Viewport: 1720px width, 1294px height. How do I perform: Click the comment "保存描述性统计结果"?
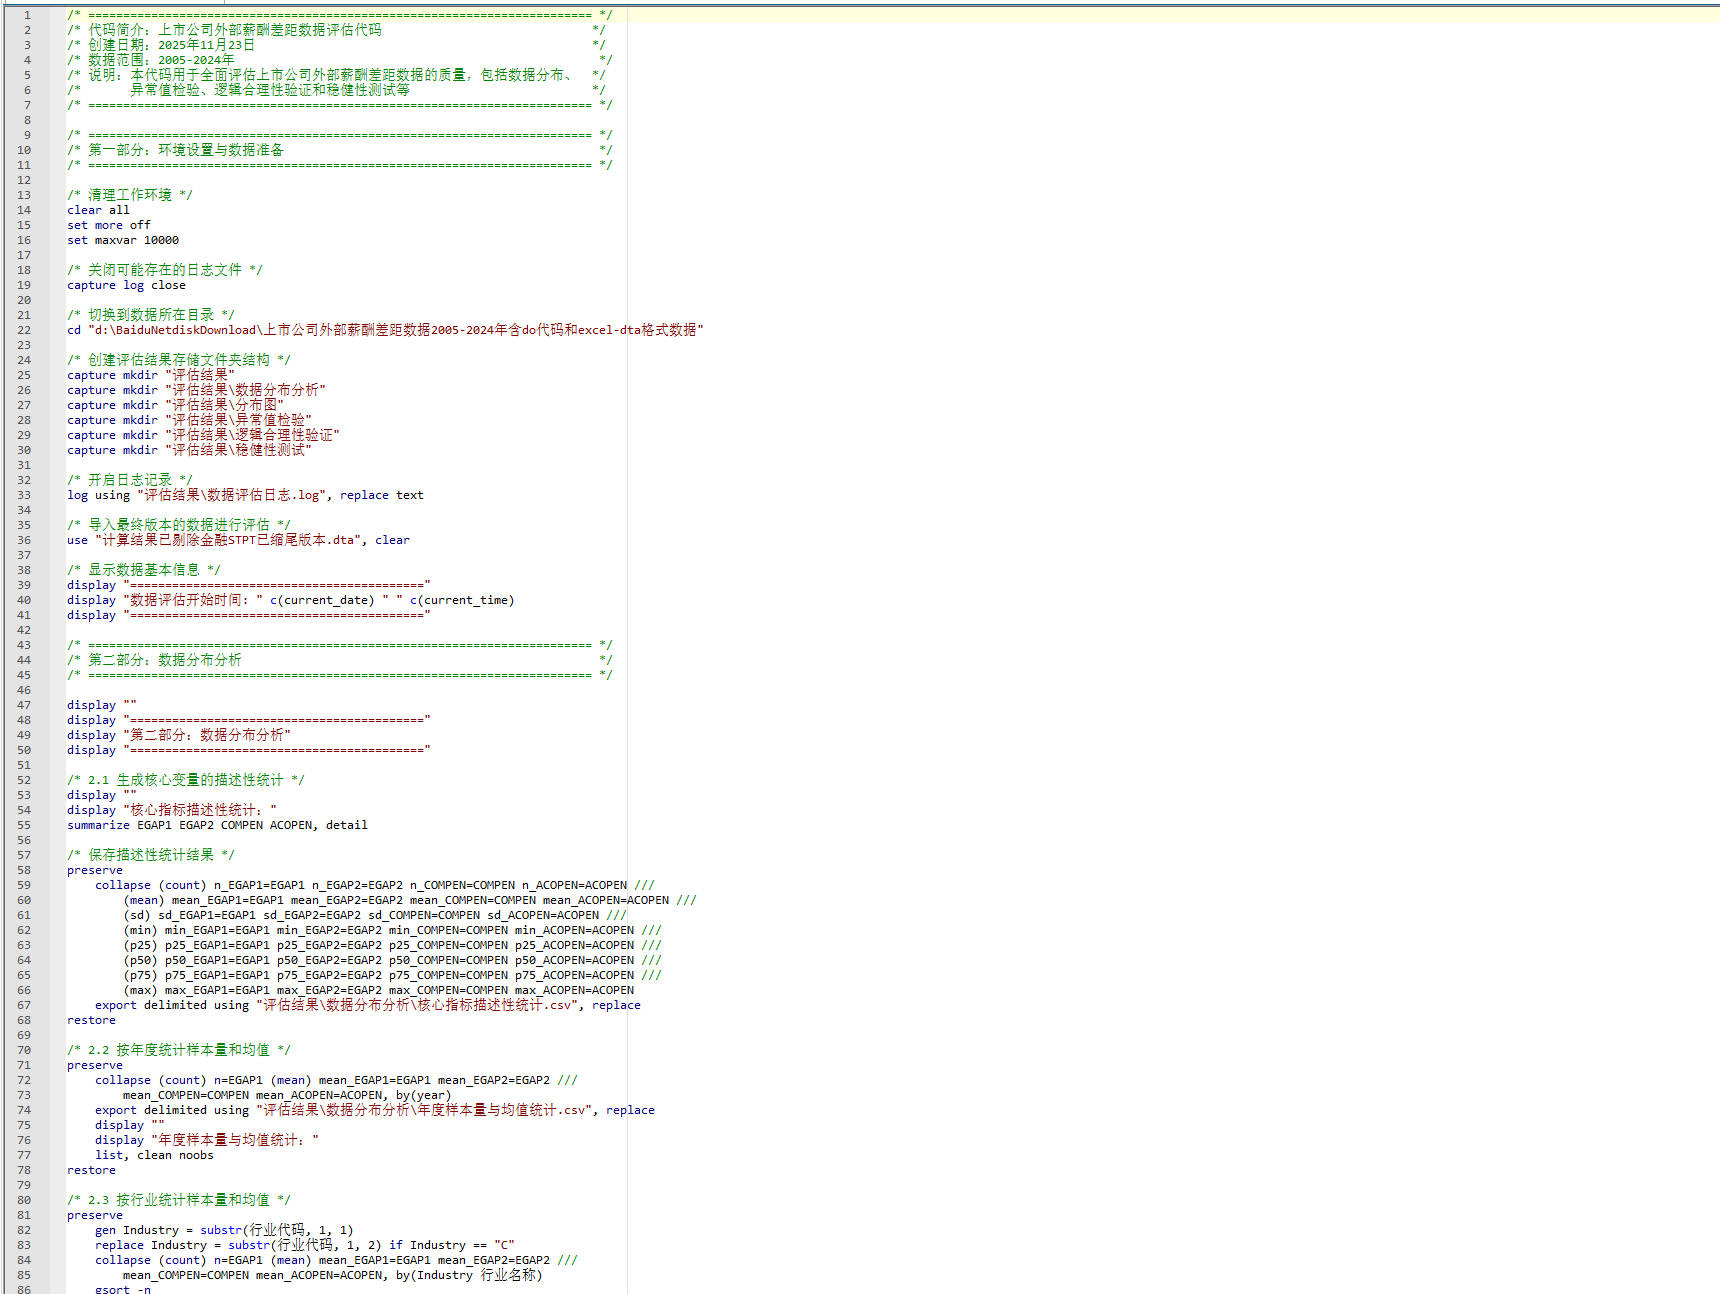151,855
